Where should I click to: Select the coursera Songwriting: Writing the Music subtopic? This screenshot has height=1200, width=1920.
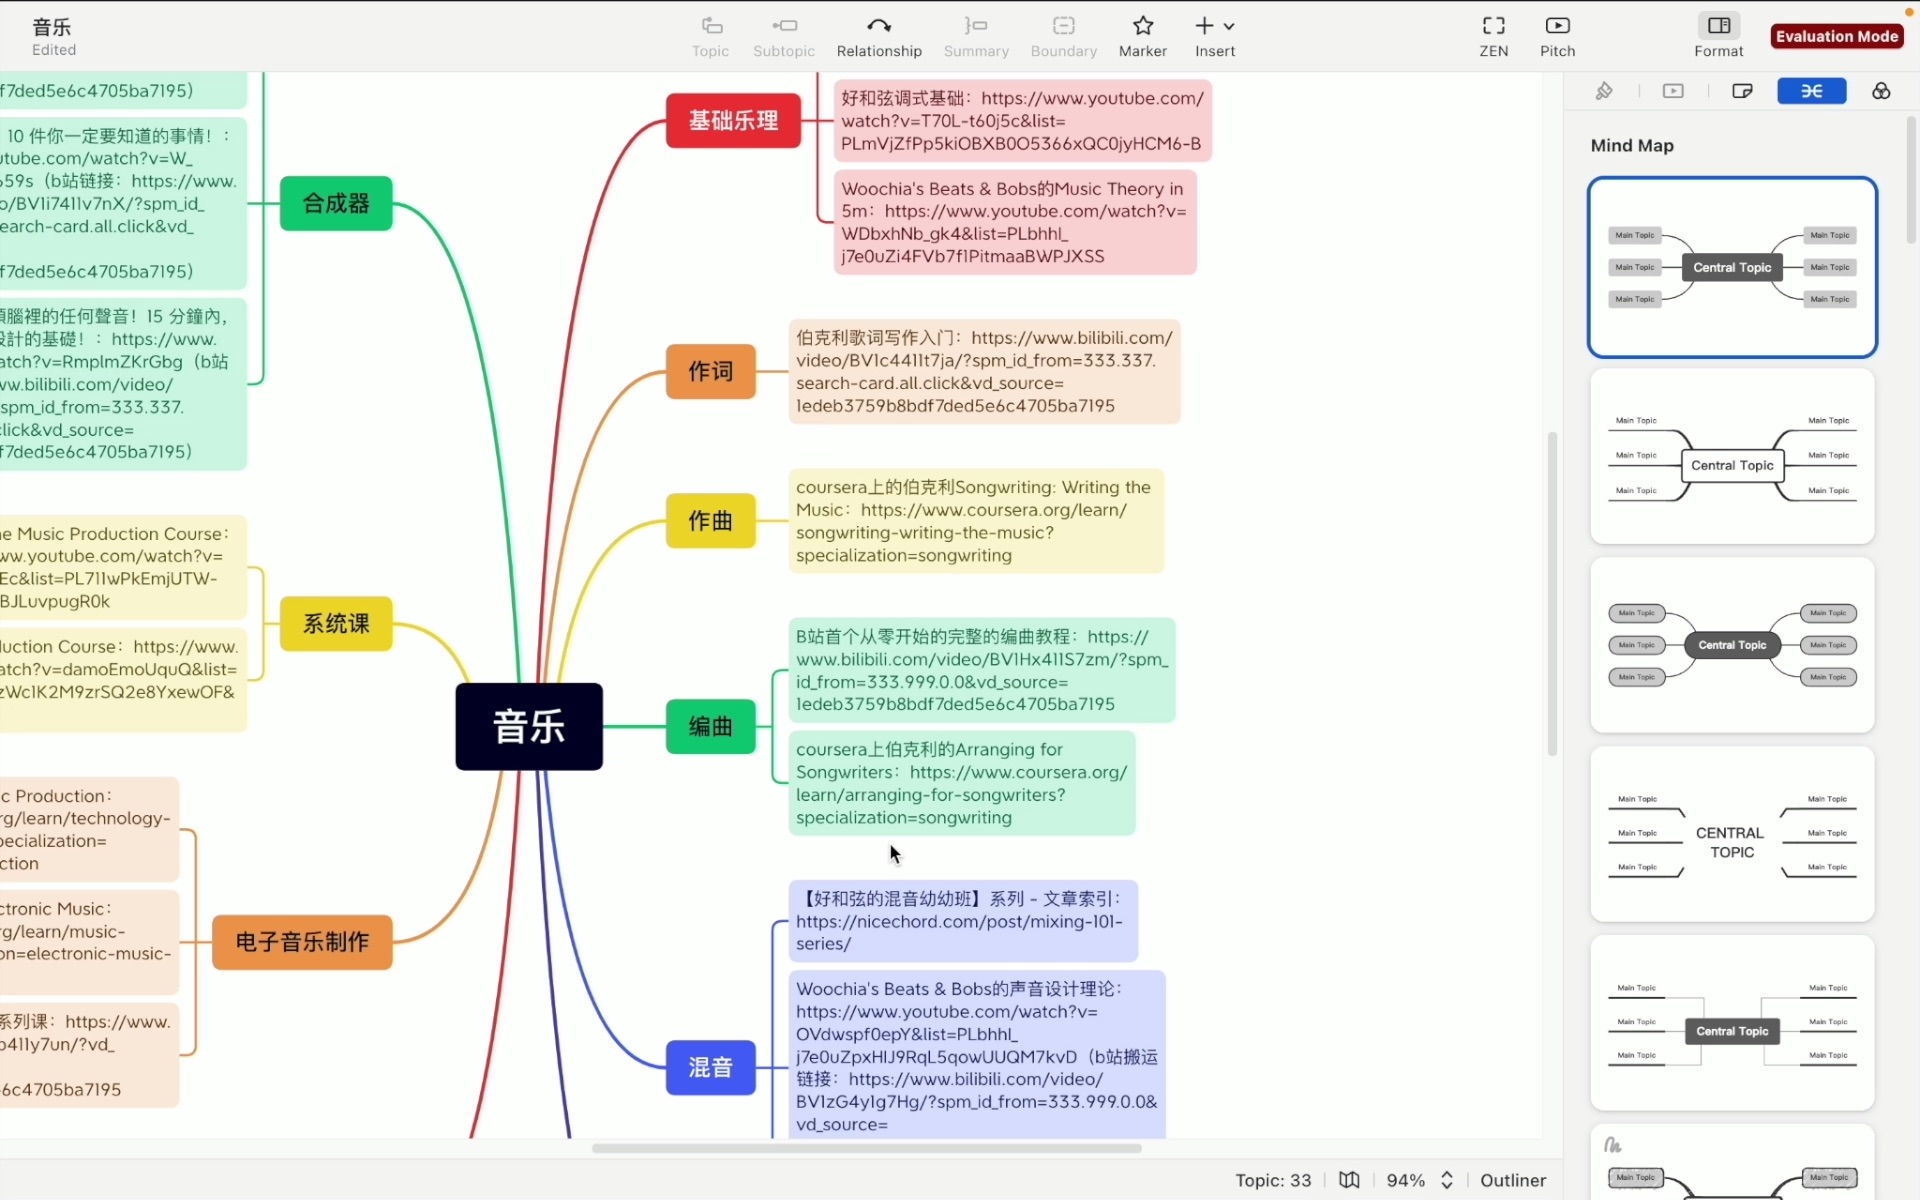[x=976, y=521]
